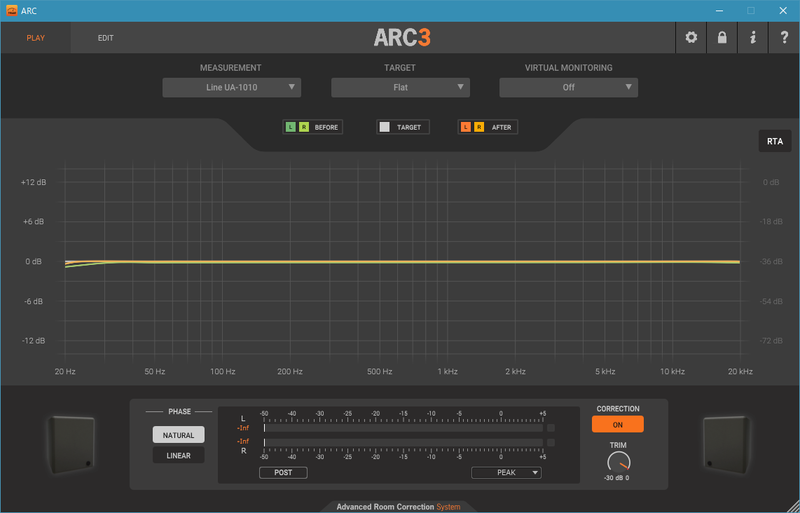The height and width of the screenshot is (513, 800).
Task: Open the Measurement dropdown Line UA-1010
Action: pyautogui.click(x=232, y=87)
